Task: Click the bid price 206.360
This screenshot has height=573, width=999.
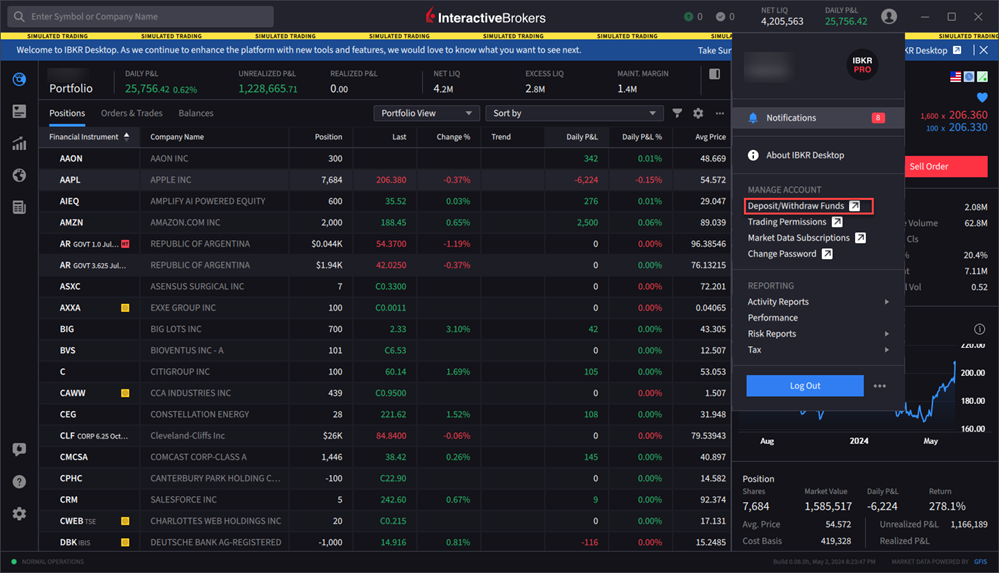Action: (968, 115)
